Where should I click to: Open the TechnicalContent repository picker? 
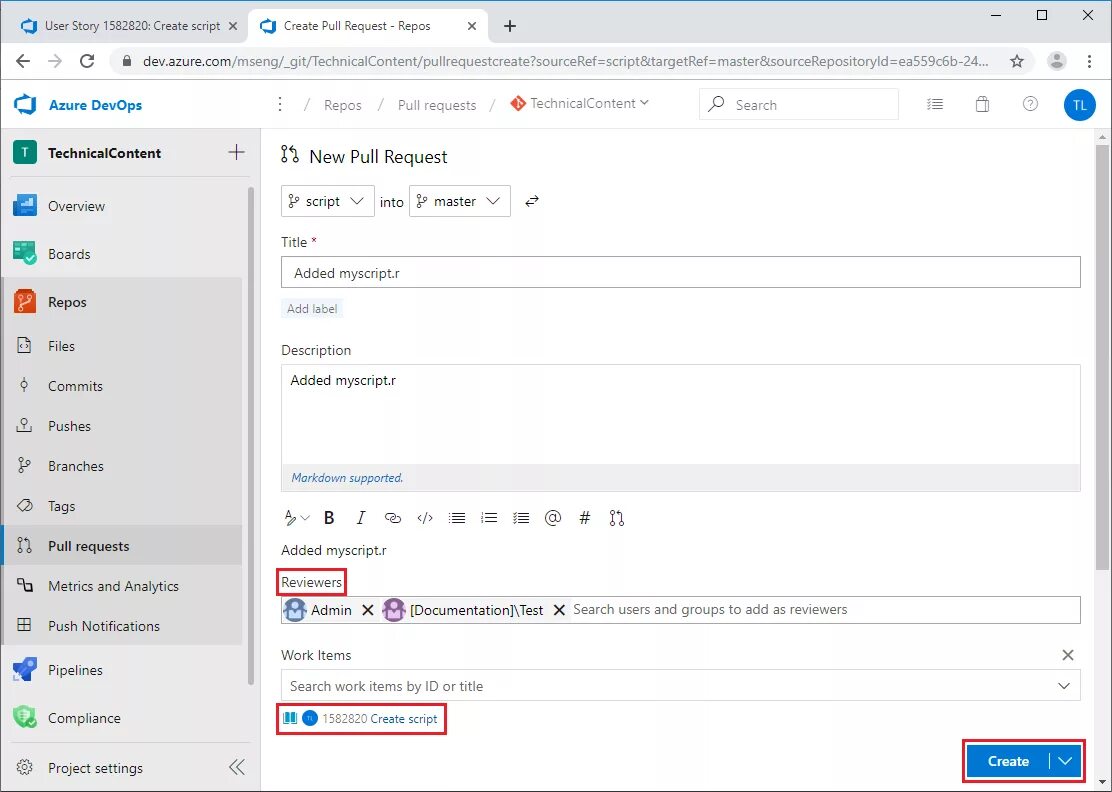coord(579,104)
